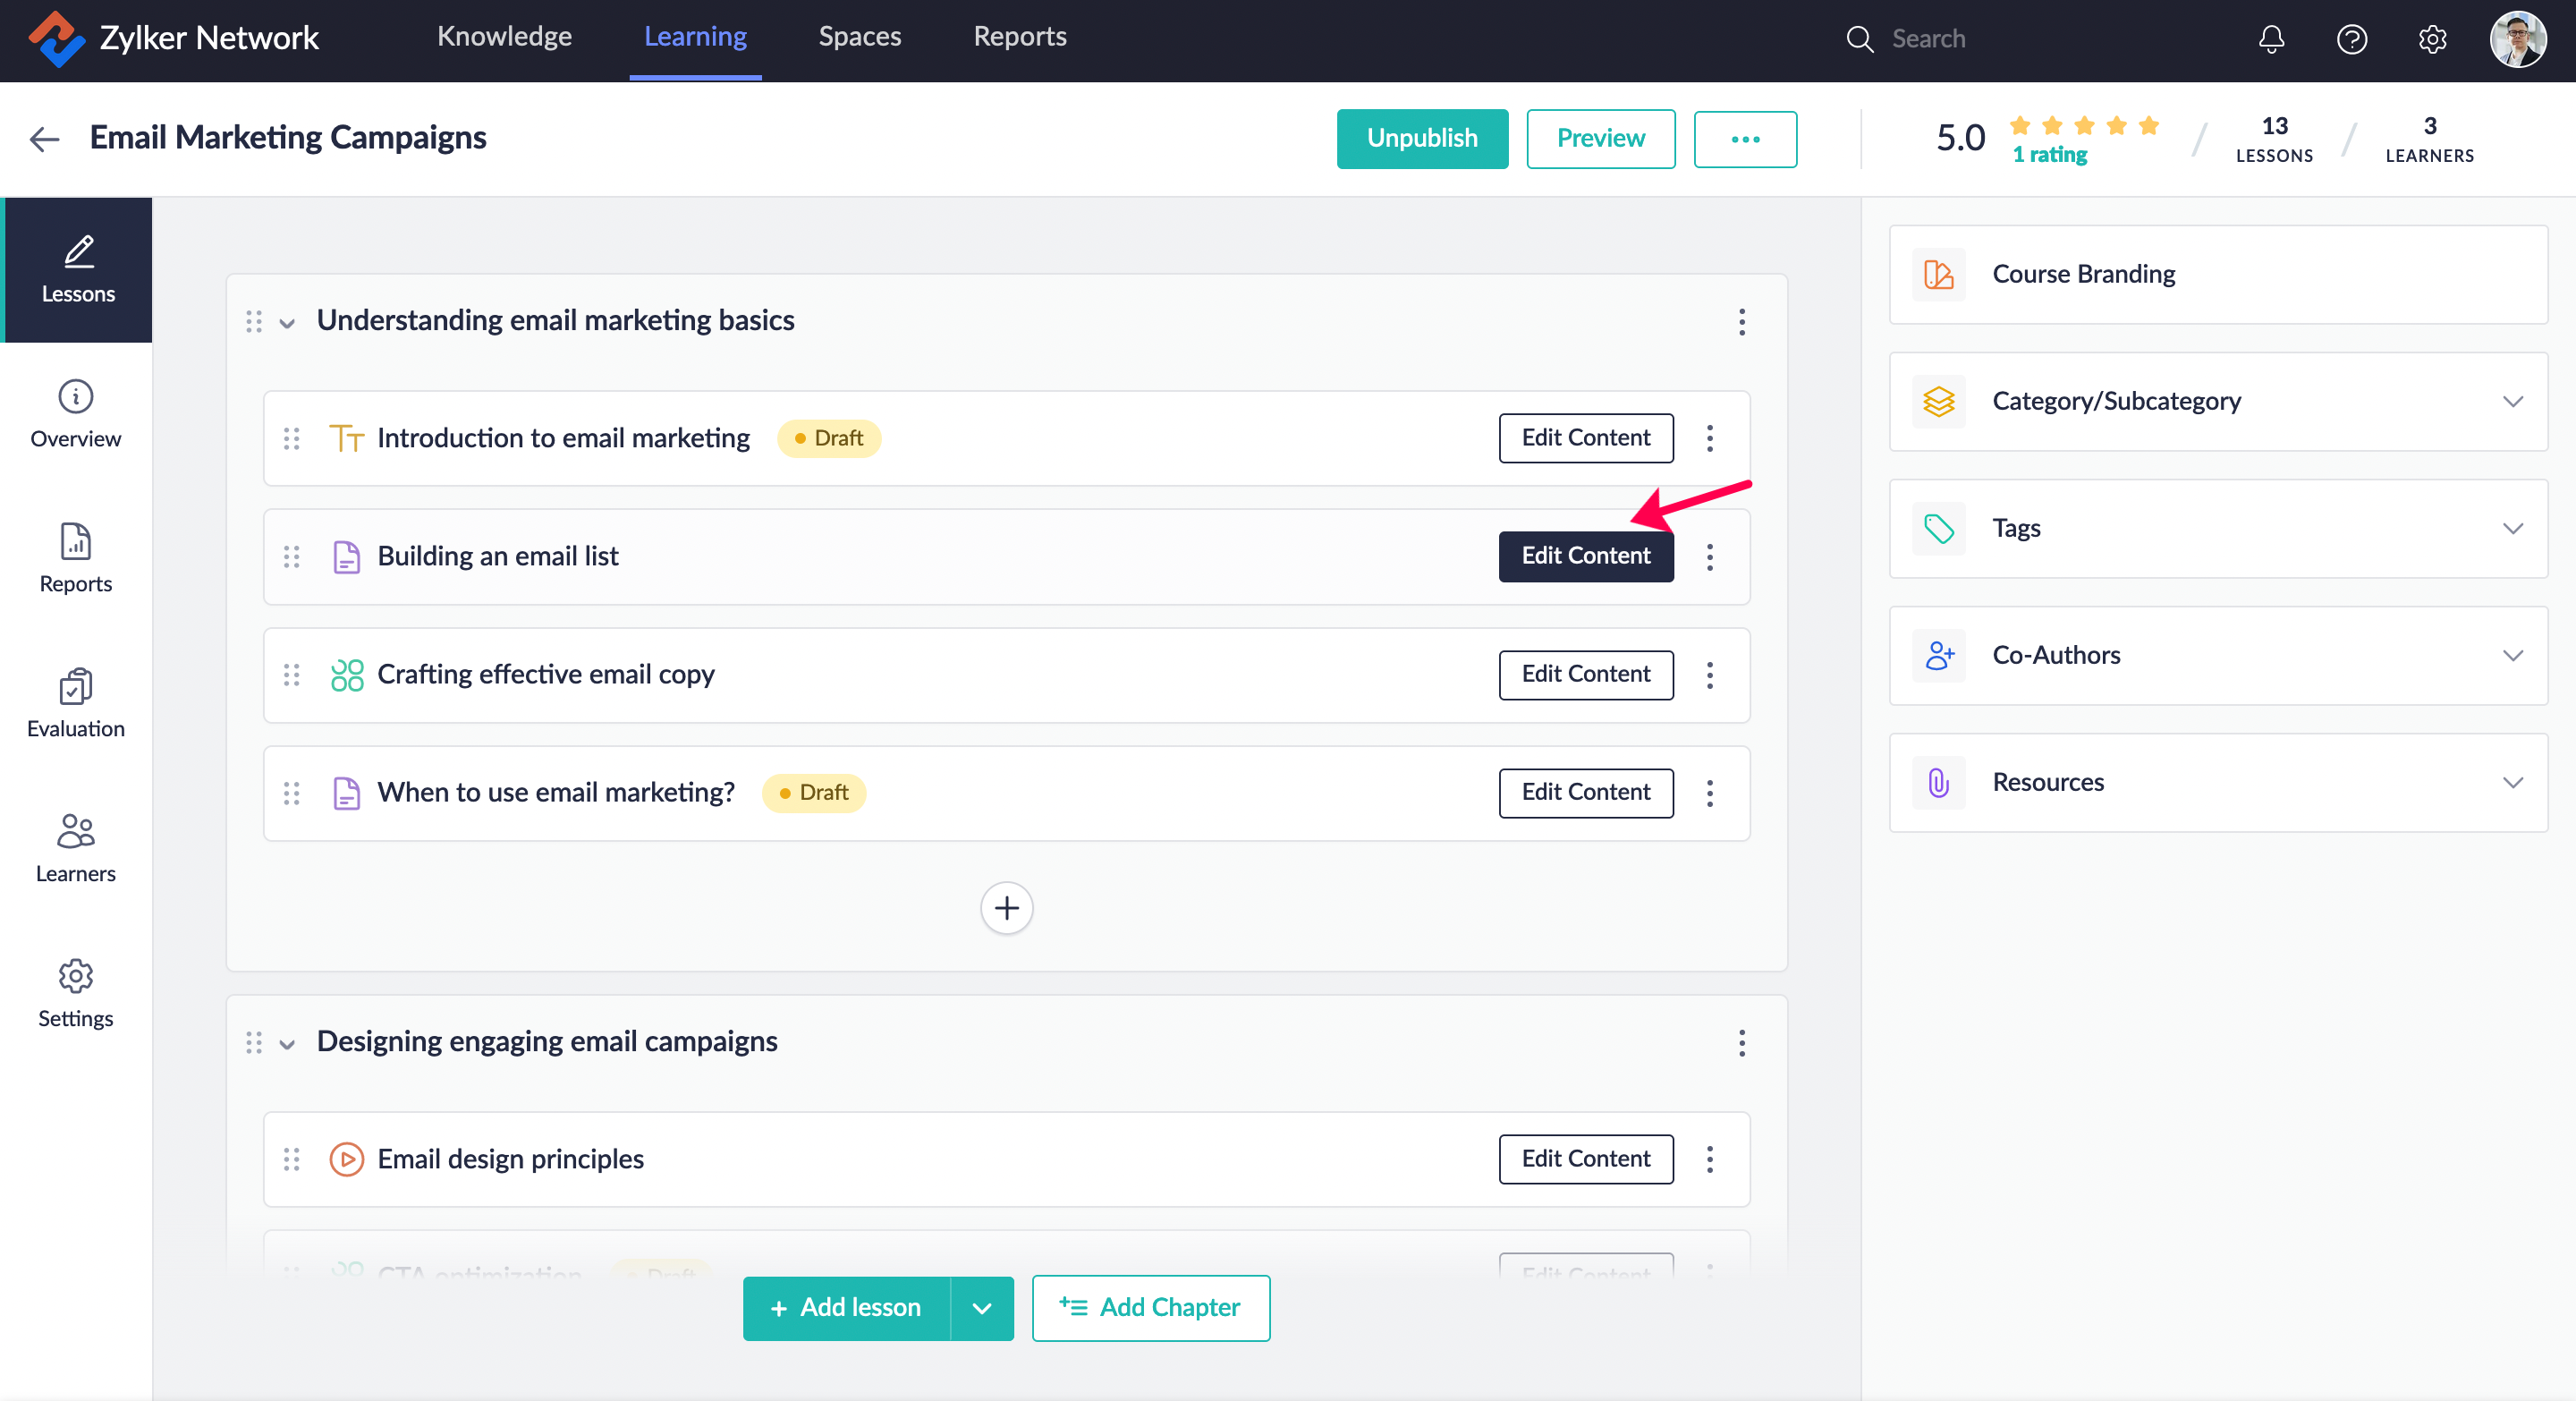2576x1401 pixels.
Task: Open the notifications bell icon
Action: pyautogui.click(x=2271, y=39)
